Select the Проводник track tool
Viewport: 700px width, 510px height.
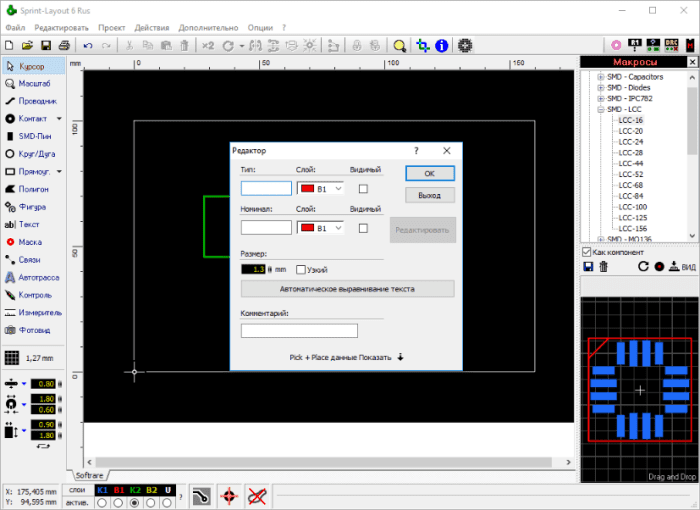[x=33, y=101]
